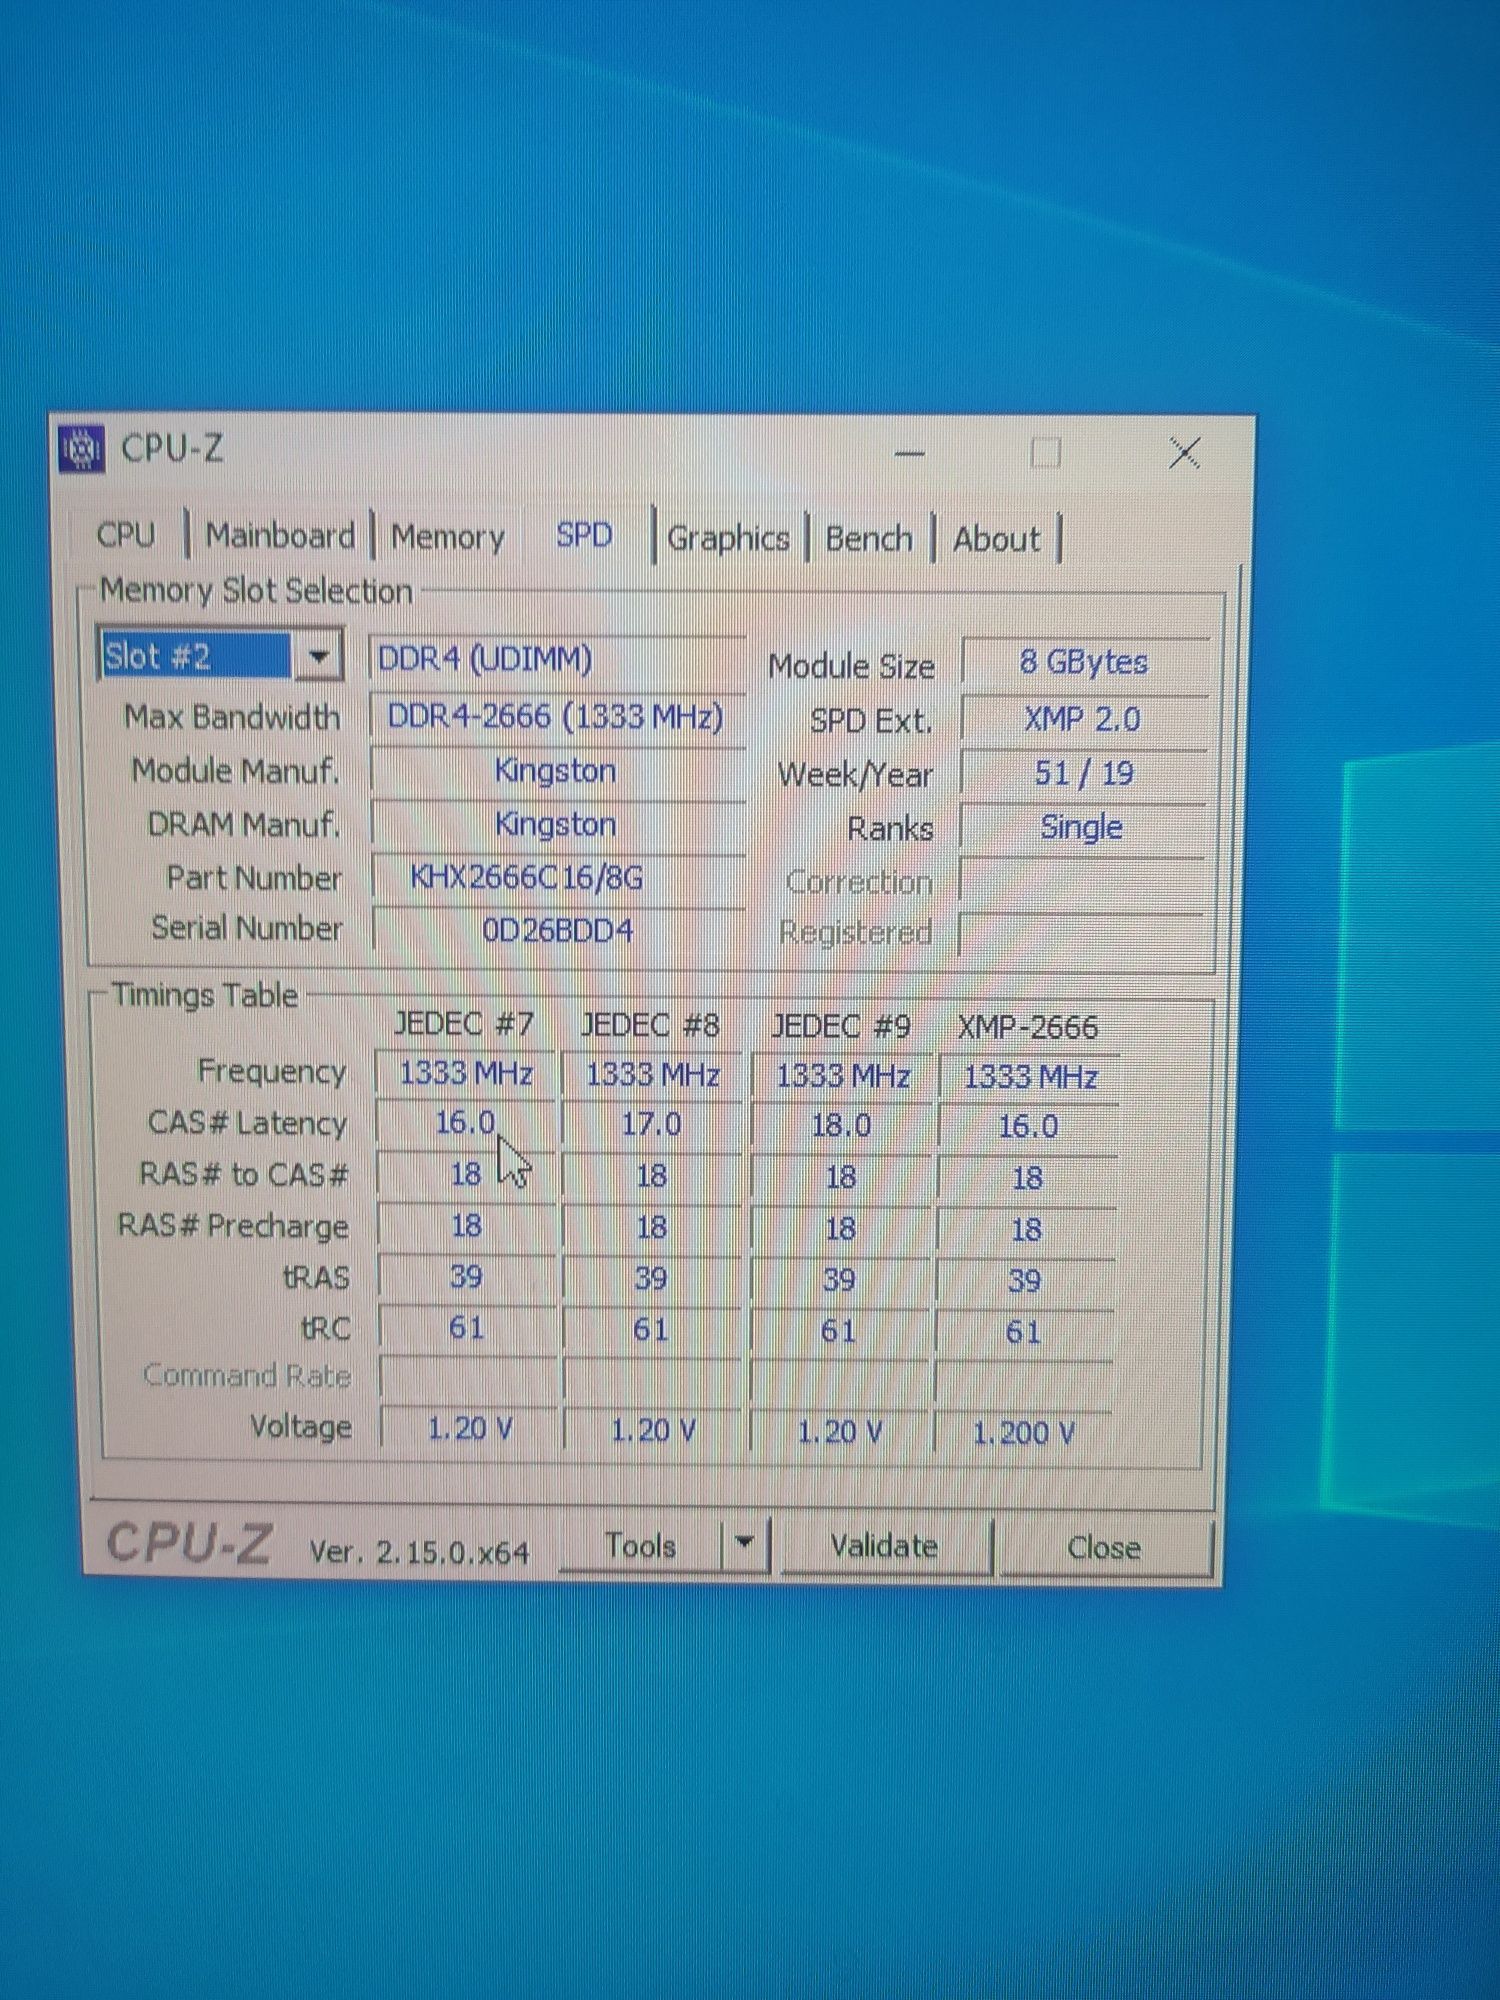Click JEDEC #7 CAS# Latency 16.0
The image size is (1500, 2000).
pos(466,1122)
